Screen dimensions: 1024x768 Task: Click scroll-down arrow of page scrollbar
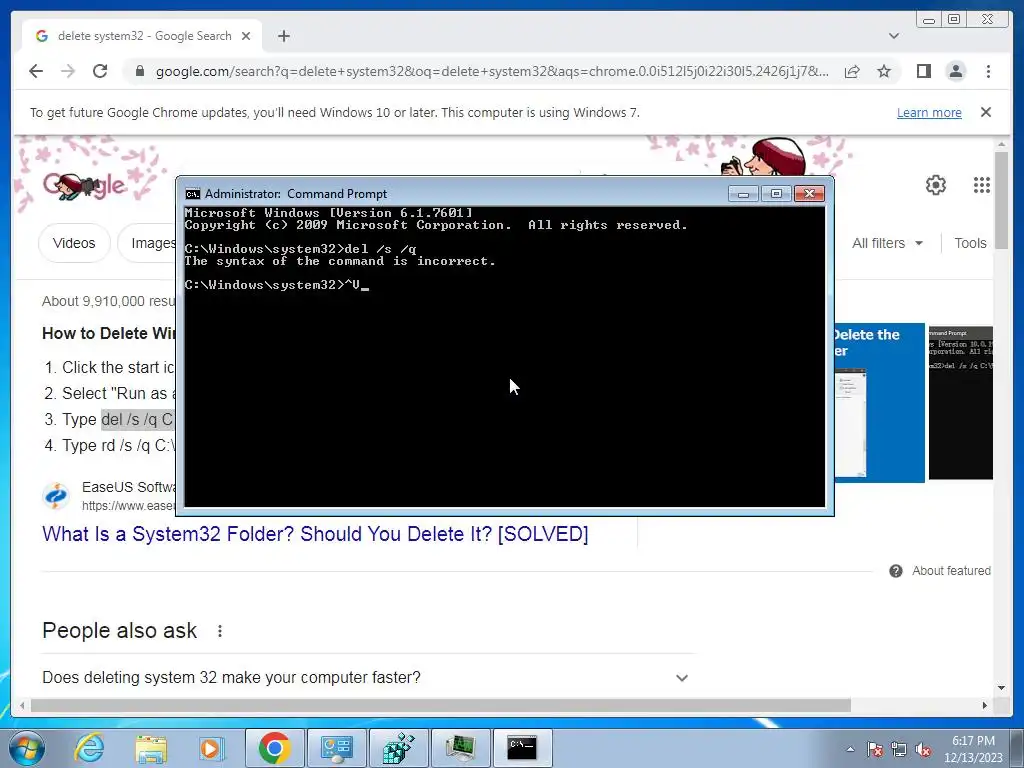tap(1000, 688)
